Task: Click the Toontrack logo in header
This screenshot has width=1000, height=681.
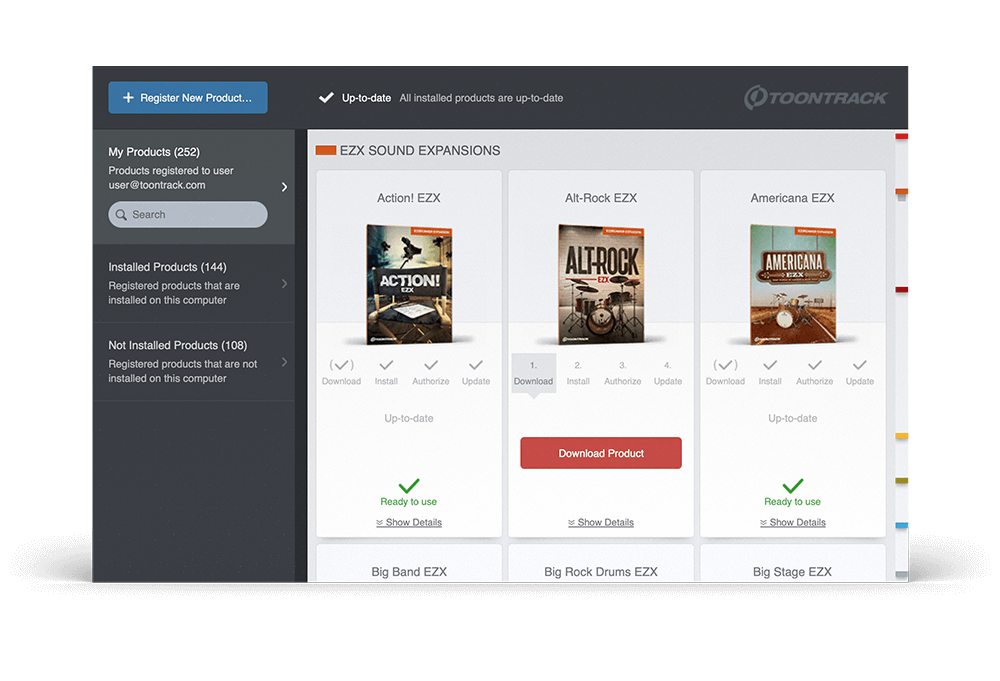Action: pos(815,98)
